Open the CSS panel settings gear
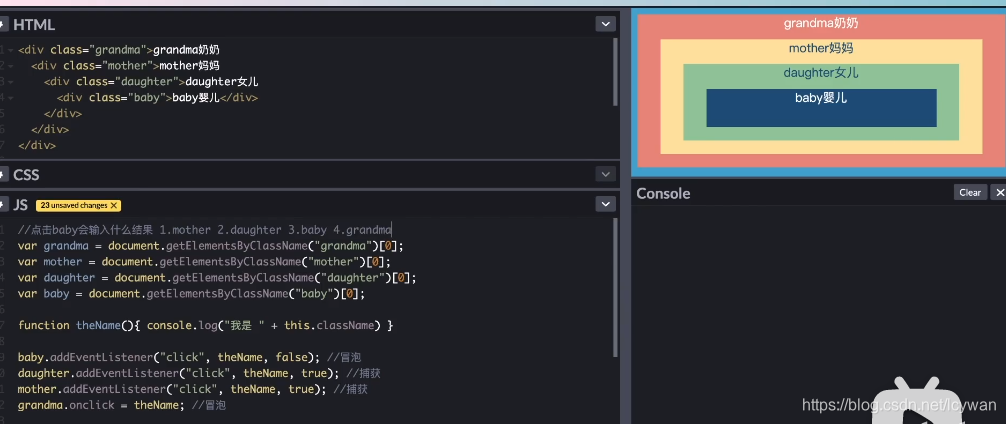The height and width of the screenshot is (424, 1006). point(3,174)
